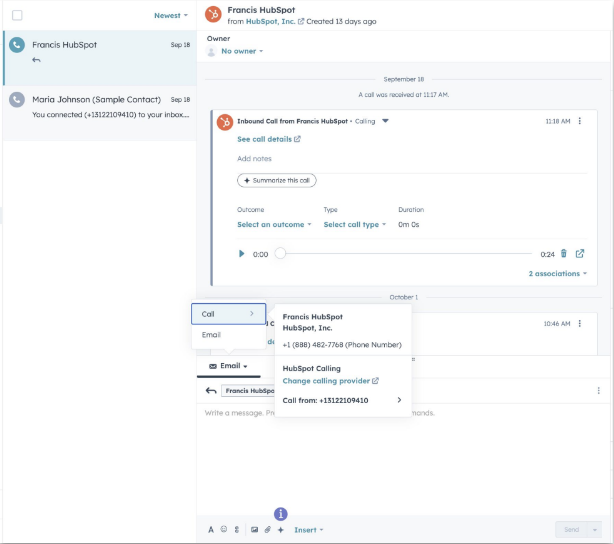Expand Call from: +13122109410 option
This screenshot has height=544, width=614.
[x=343, y=400]
